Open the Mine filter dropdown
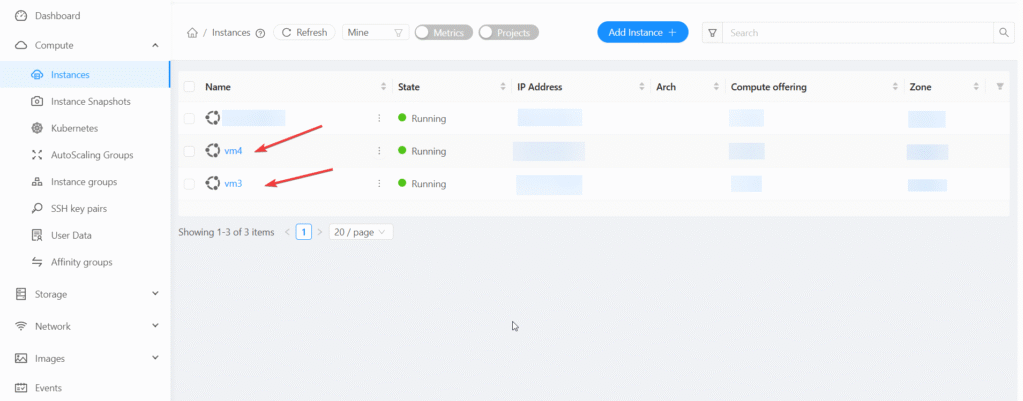1023x401 pixels. tap(375, 33)
